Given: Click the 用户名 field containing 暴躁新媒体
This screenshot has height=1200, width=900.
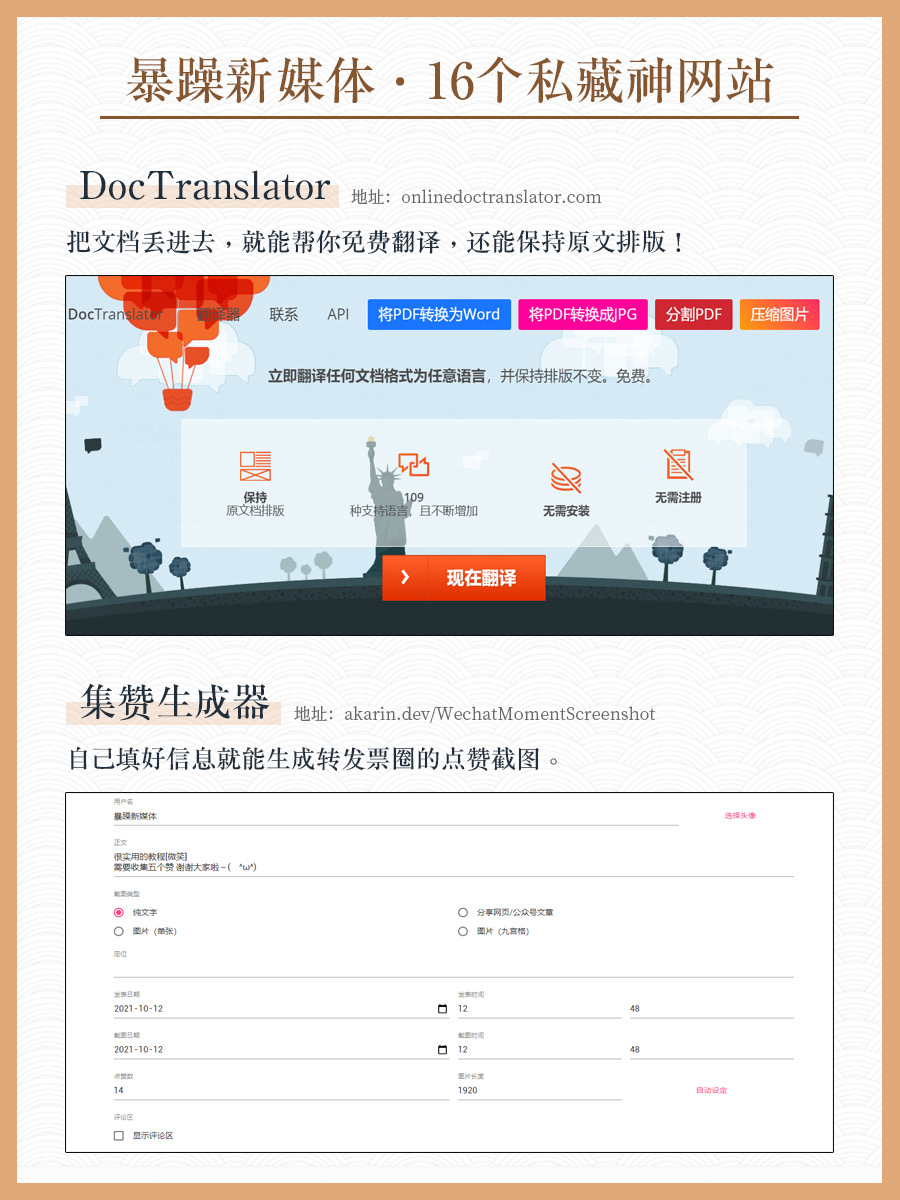Looking at the screenshot, I should click(x=396, y=816).
